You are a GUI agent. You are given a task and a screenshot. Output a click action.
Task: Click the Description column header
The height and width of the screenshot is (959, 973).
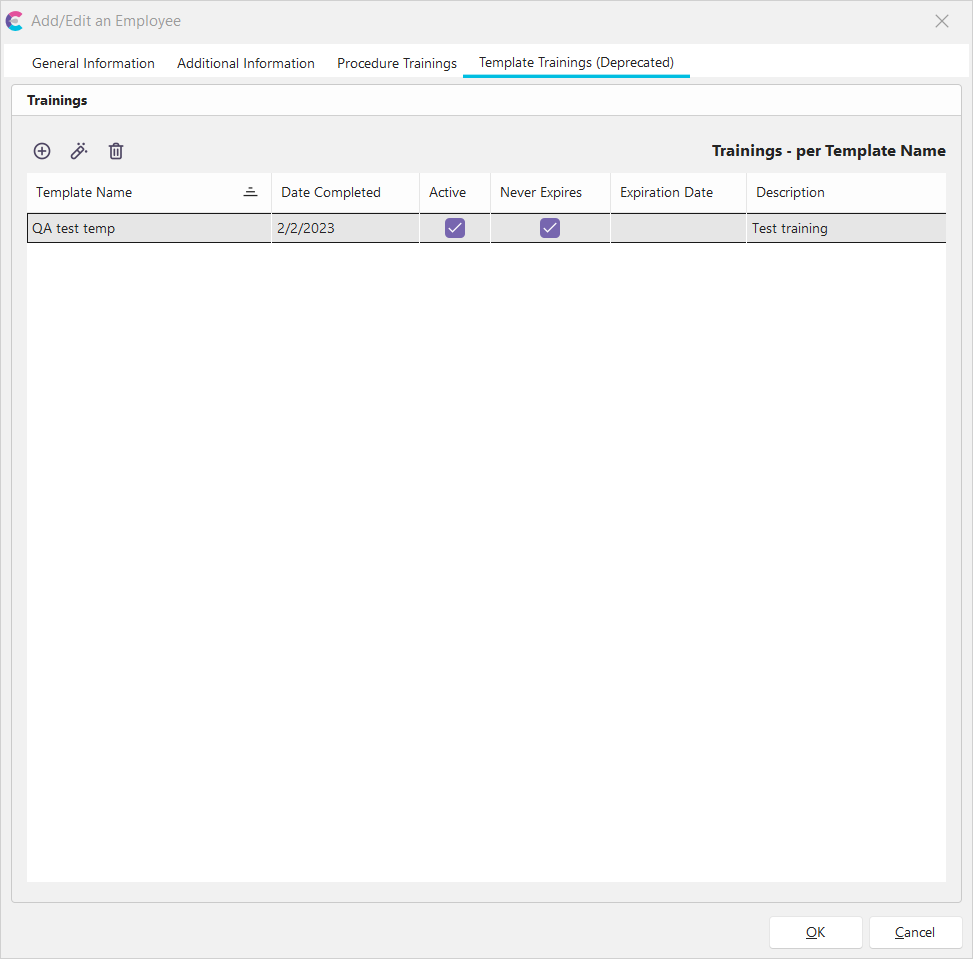pos(790,192)
